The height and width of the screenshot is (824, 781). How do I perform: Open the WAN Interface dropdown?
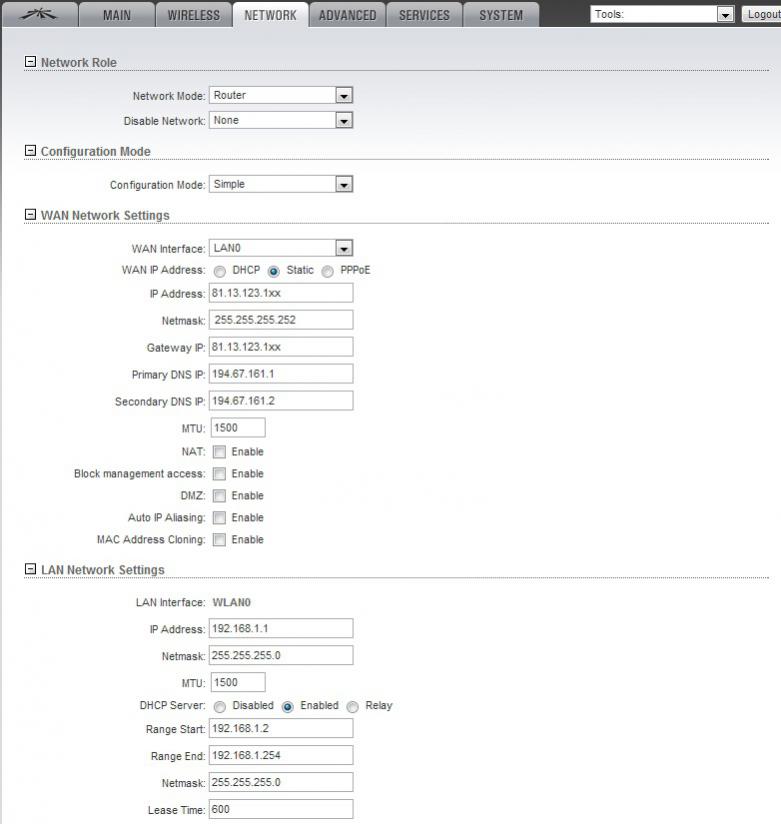tap(343, 249)
